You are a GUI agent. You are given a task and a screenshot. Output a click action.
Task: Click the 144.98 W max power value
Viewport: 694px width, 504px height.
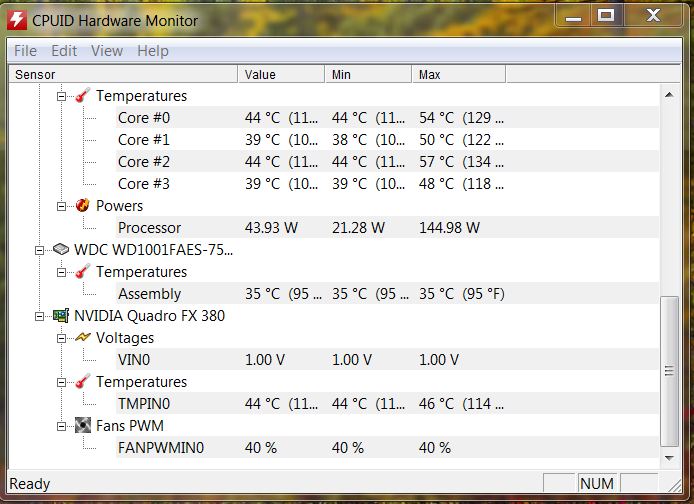point(449,227)
